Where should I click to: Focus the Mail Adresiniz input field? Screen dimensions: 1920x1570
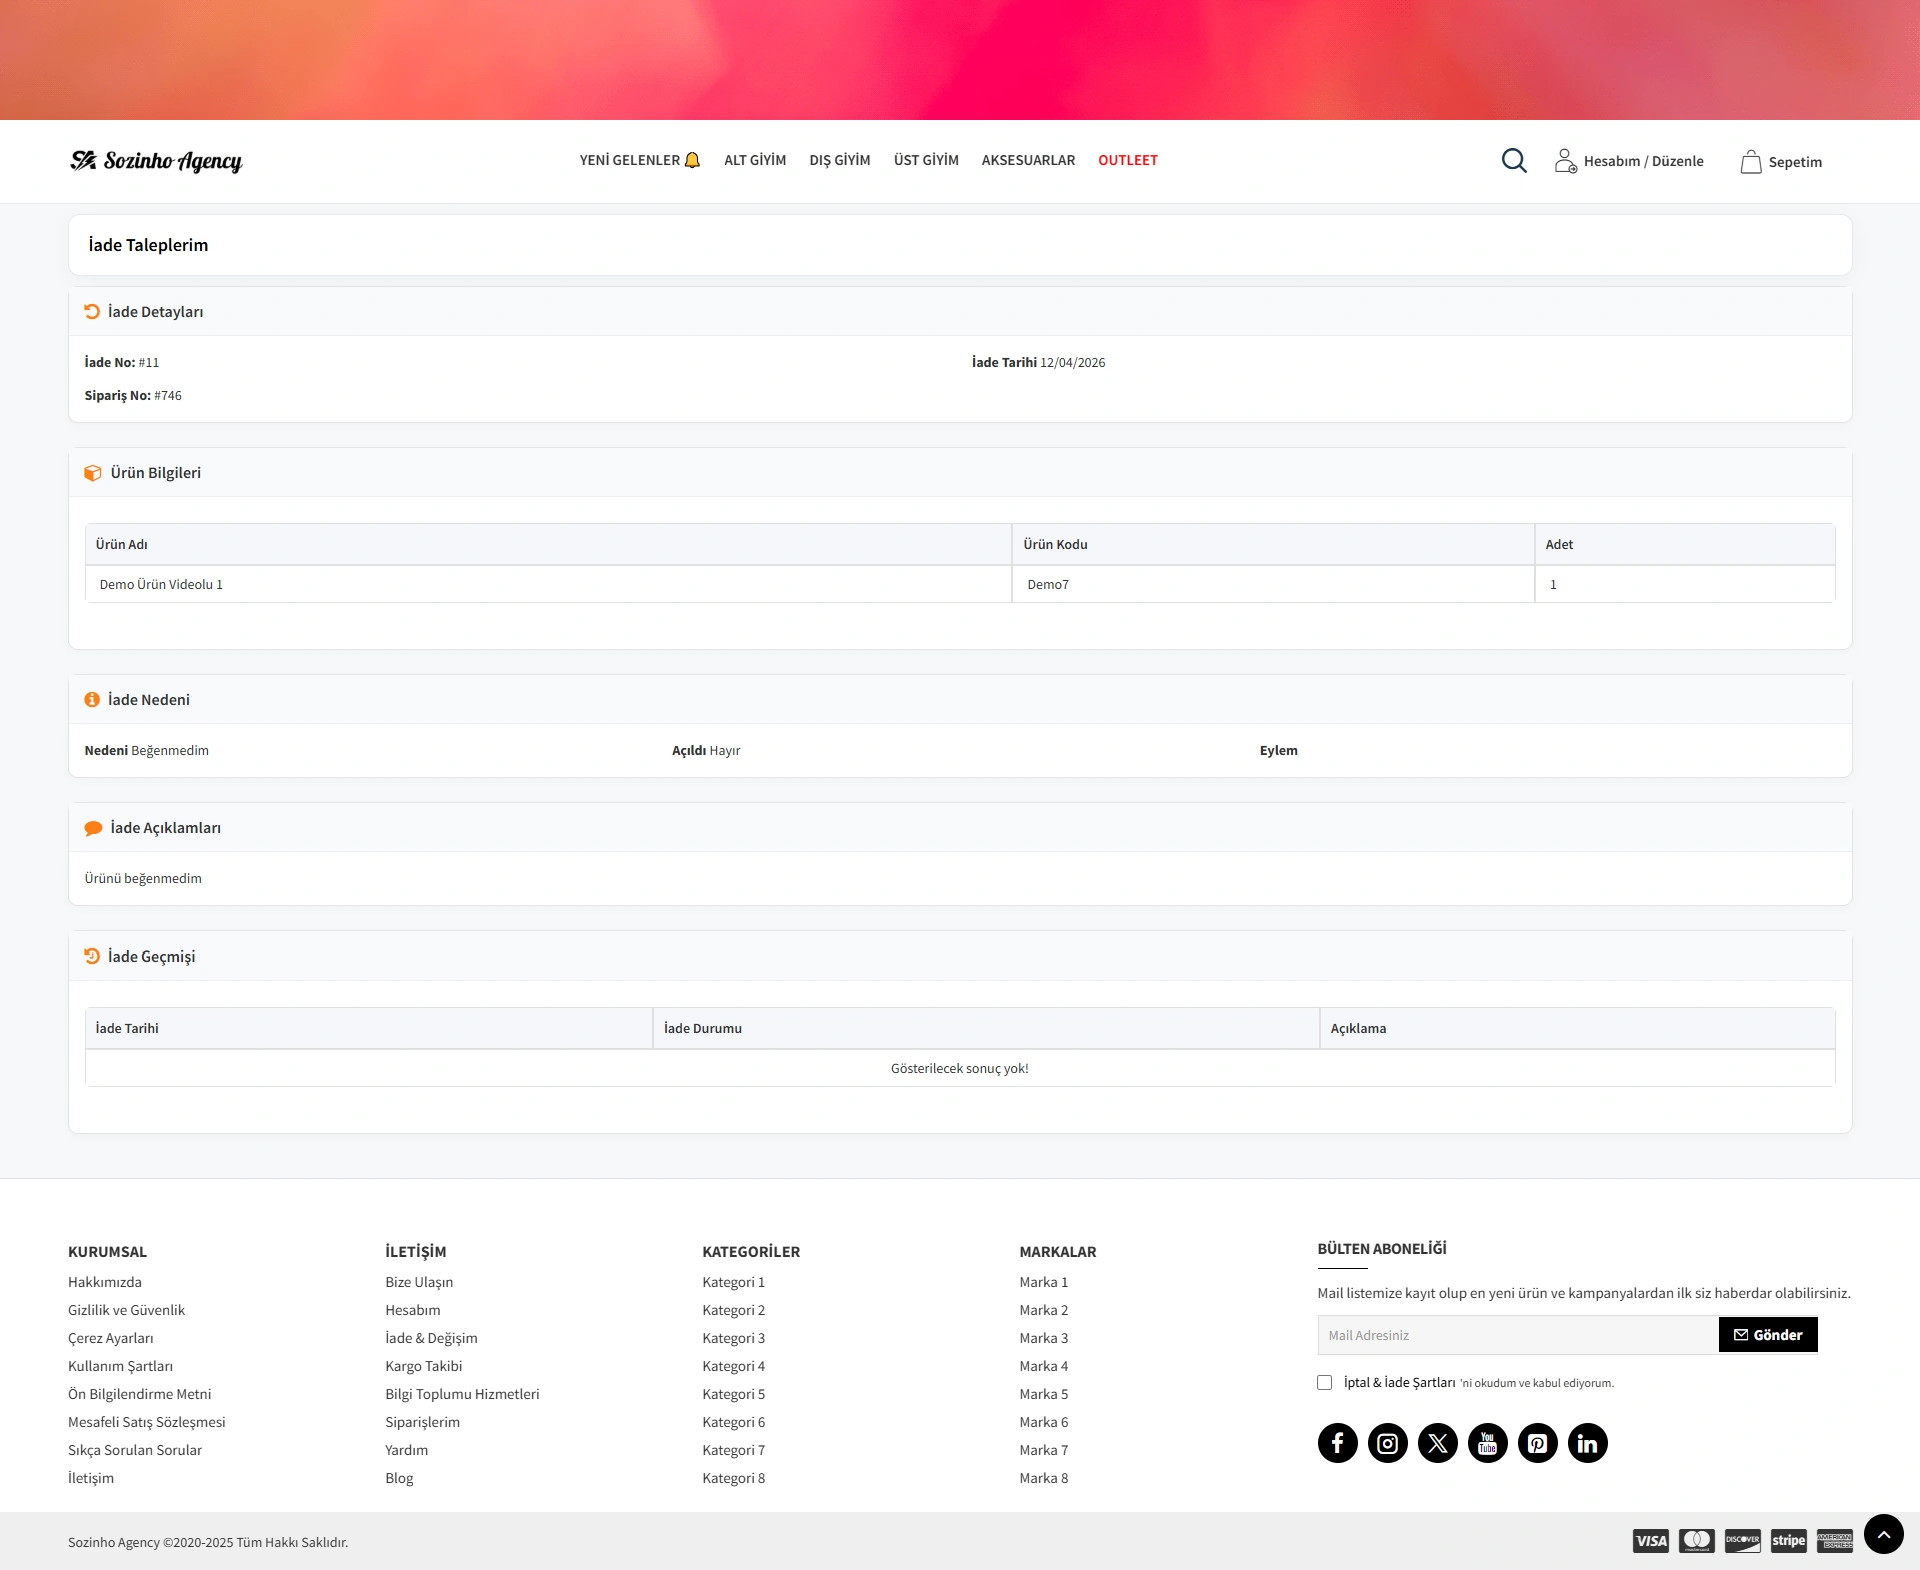pos(1517,1335)
